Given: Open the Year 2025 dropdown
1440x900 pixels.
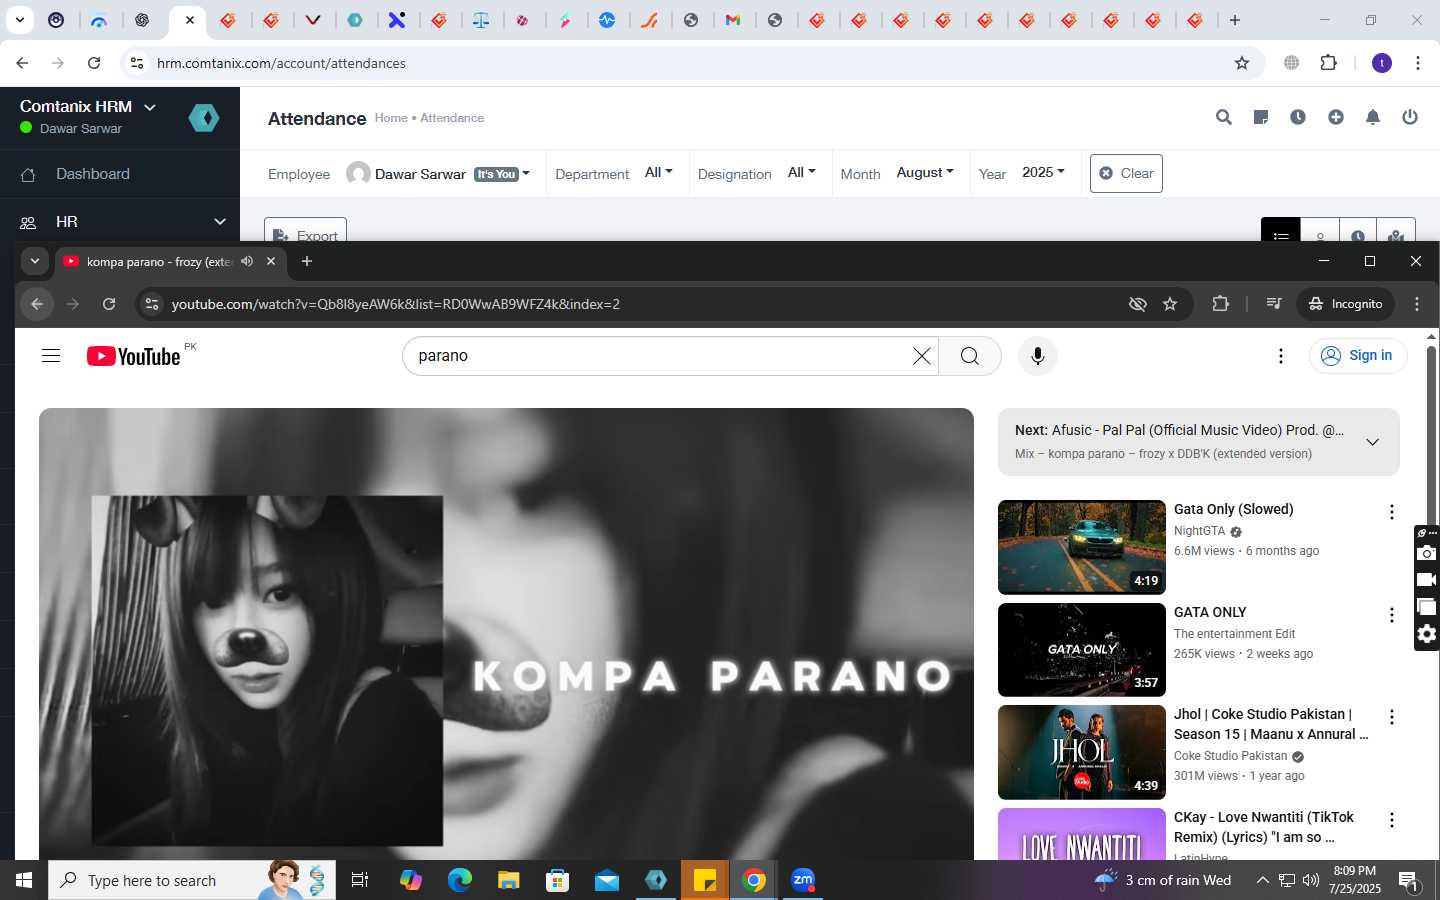Looking at the screenshot, I should [x=1043, y=172].
